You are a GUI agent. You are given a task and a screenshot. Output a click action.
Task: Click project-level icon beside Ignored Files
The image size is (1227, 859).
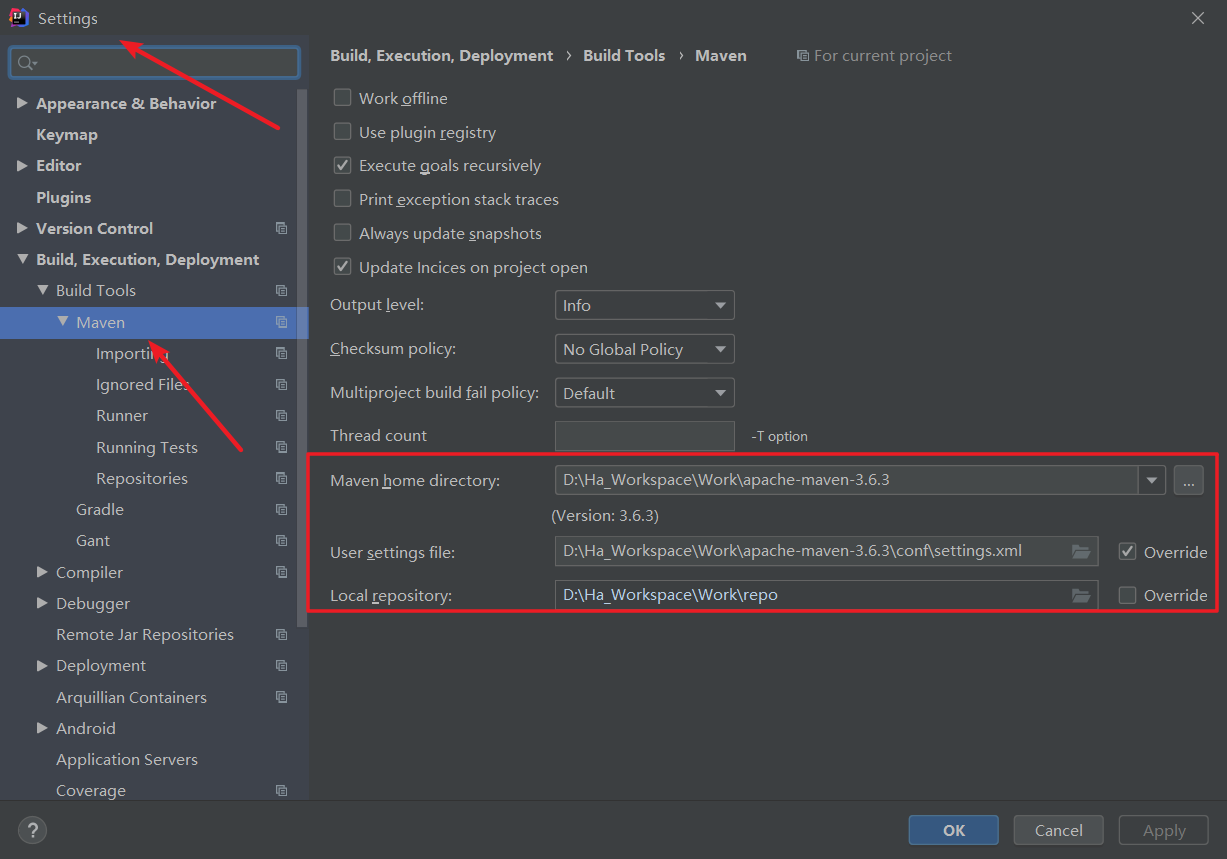pyautogui.click(x=281, y=385)
